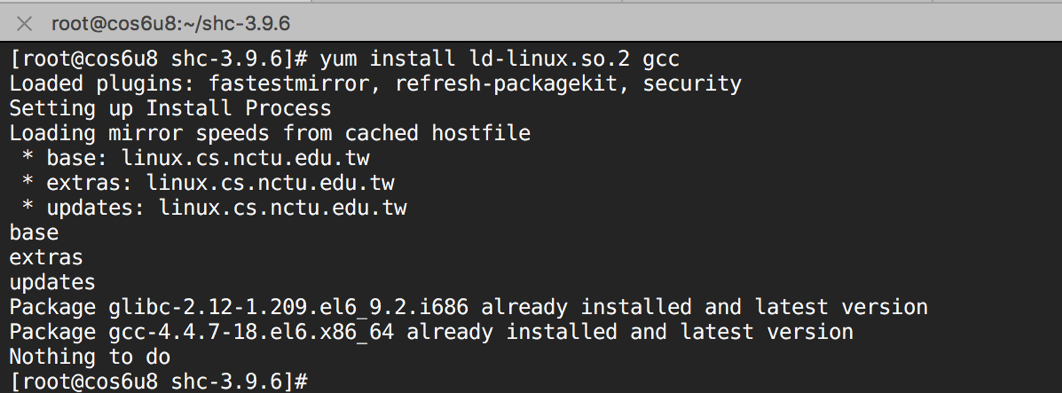The width and height of the screenshot is (1062, 393).
Task: Click the Setting up Install Process line
Action: [170, 108]
